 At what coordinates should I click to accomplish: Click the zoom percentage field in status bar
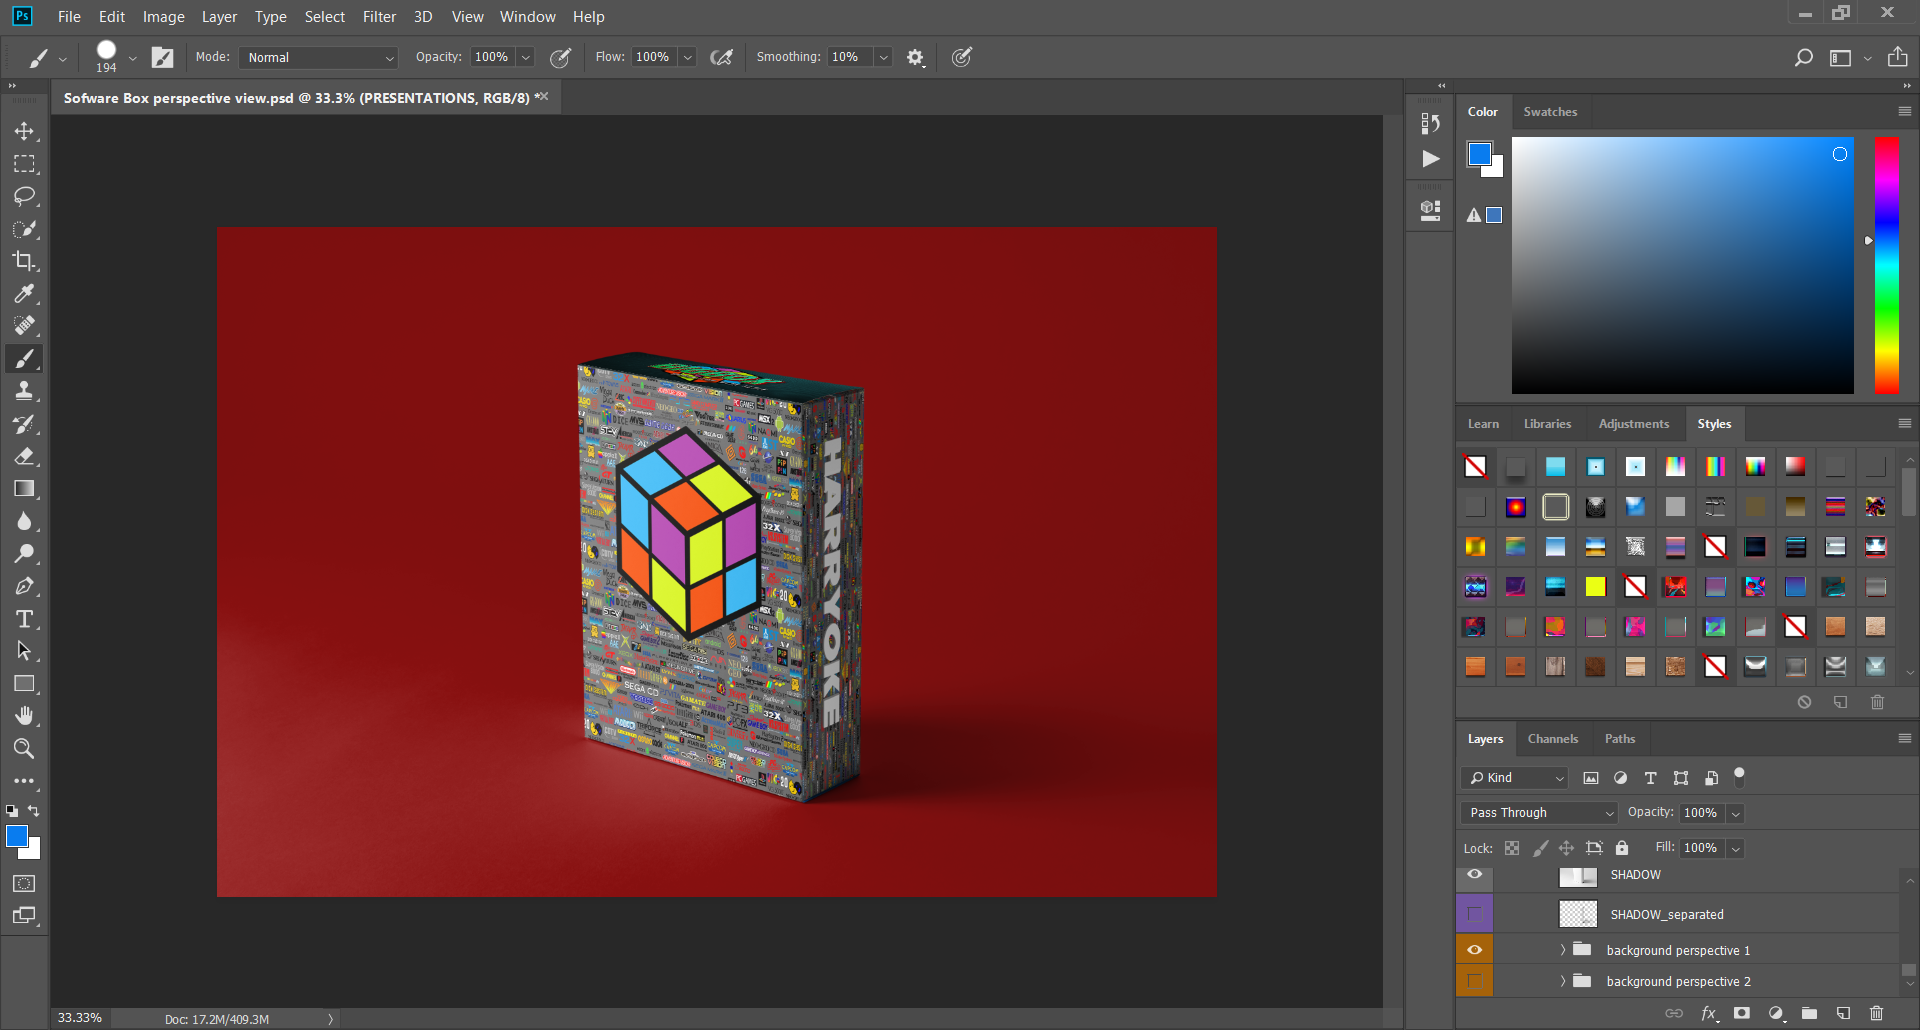[80, 1018]
